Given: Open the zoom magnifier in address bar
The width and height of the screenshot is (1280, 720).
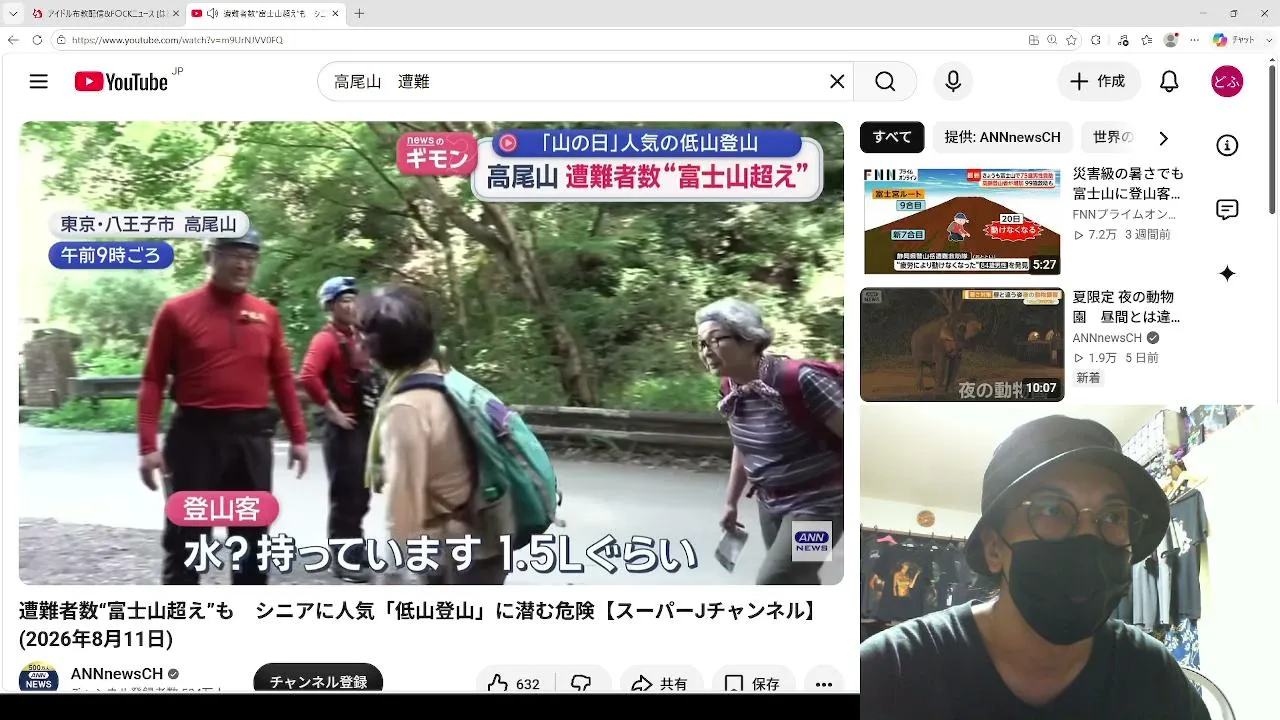Looking at the screenshot, I should [1052, 40].
